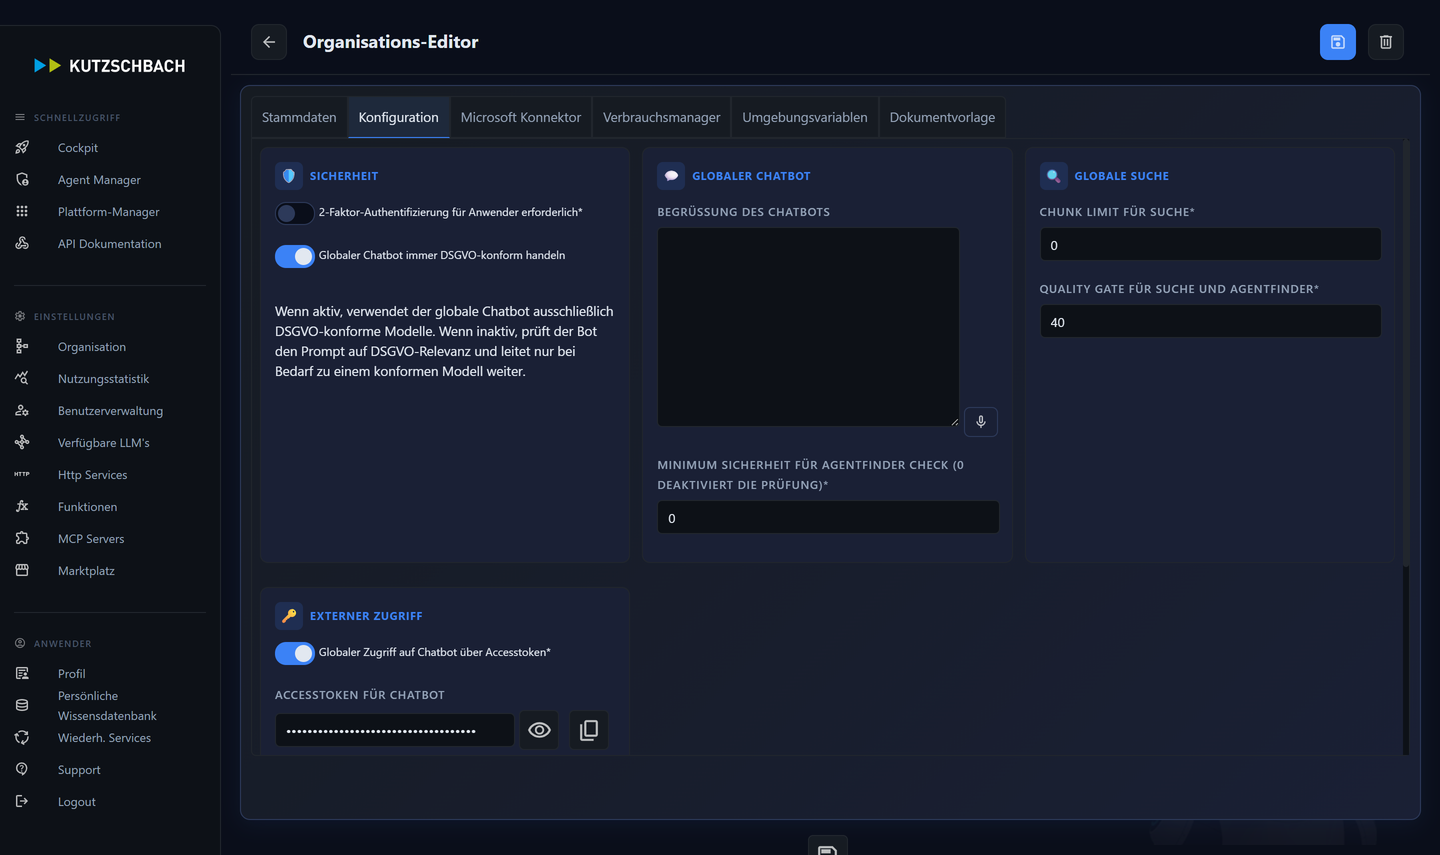This screenshot has height=855, width=1440.
Task: Click the Accesstoken für Chatbot password field
Action: tap(394, 730)
